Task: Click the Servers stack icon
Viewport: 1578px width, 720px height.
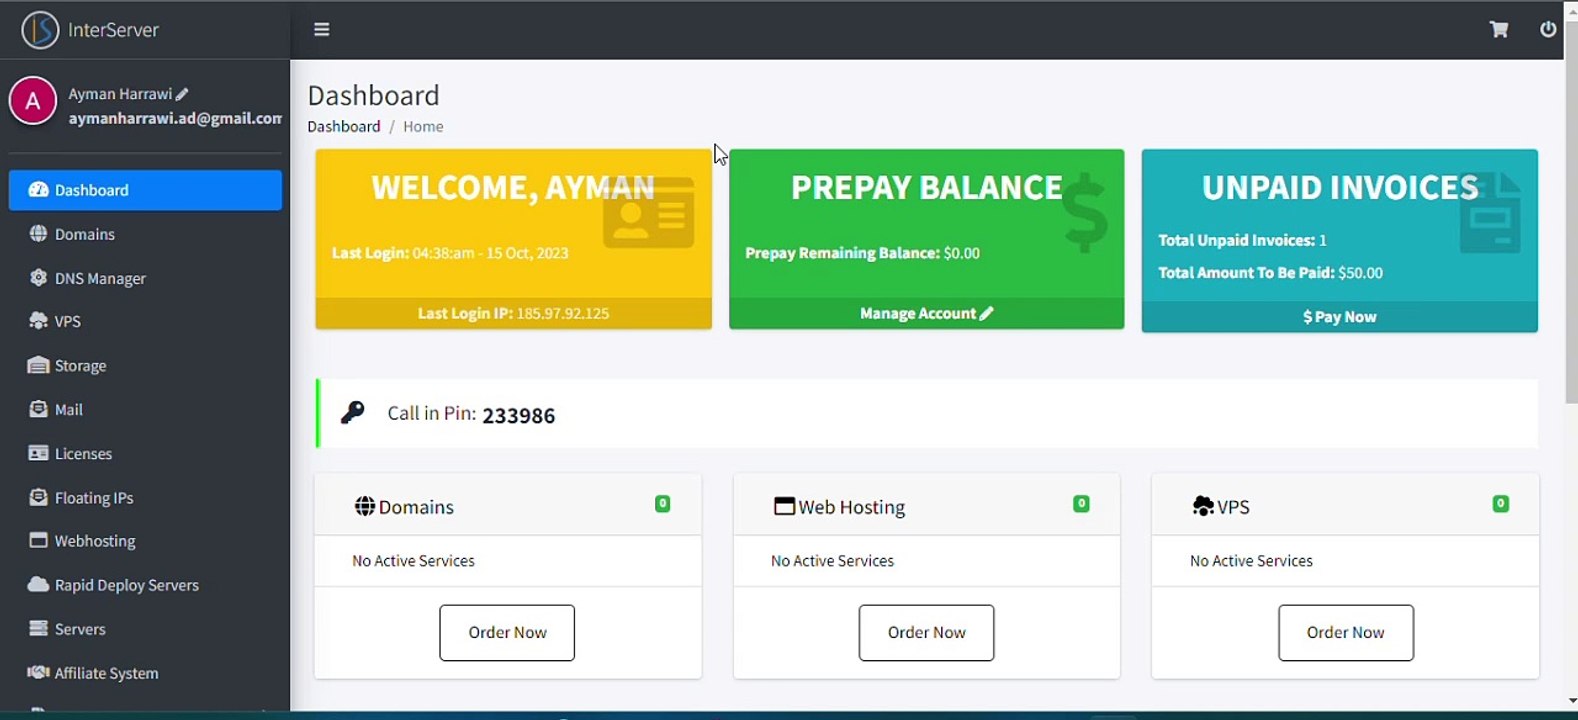Action: pyautogui.click(x=39, y=628)
